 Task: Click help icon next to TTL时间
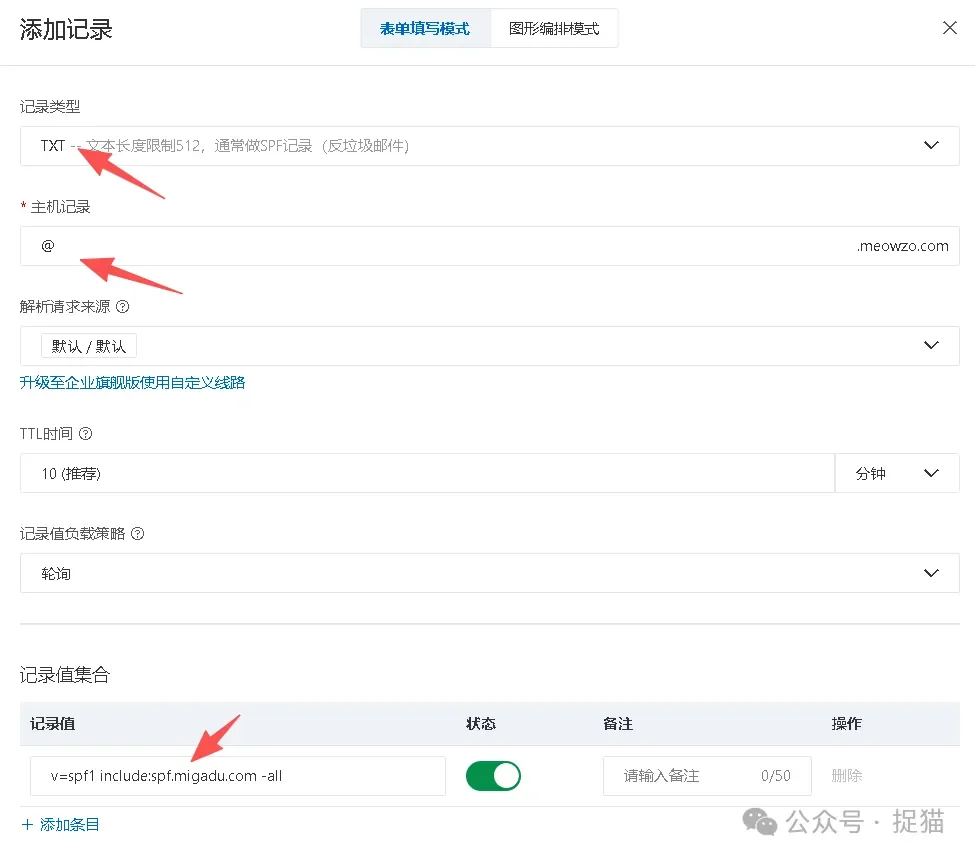click(86, 433)
